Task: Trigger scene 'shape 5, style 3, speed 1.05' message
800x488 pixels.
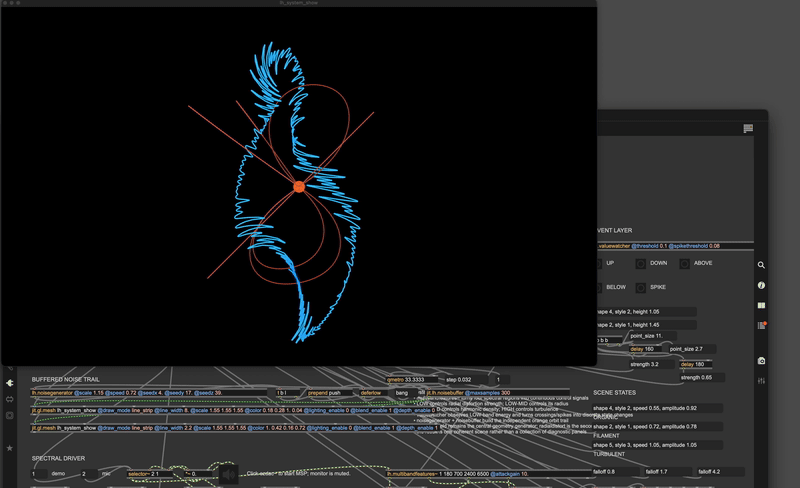Action: pos(657,445)
